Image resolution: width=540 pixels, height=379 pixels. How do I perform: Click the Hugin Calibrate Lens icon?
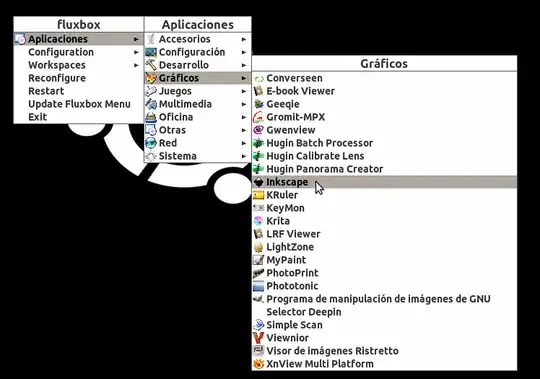click(258, 156)
